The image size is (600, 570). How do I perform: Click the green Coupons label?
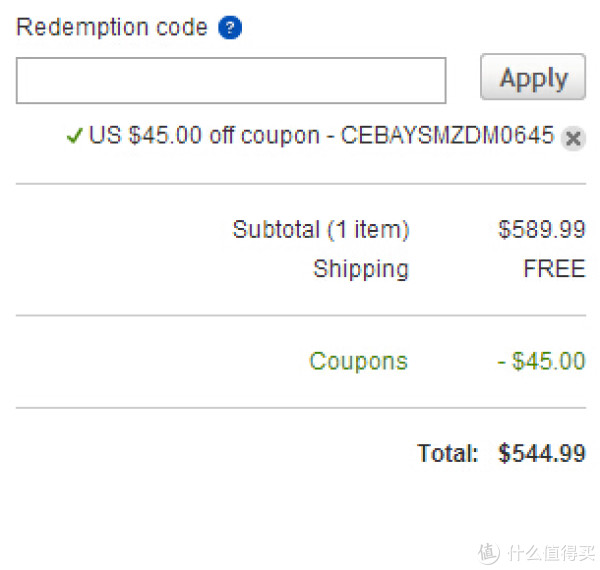click(x=359, y=362)
